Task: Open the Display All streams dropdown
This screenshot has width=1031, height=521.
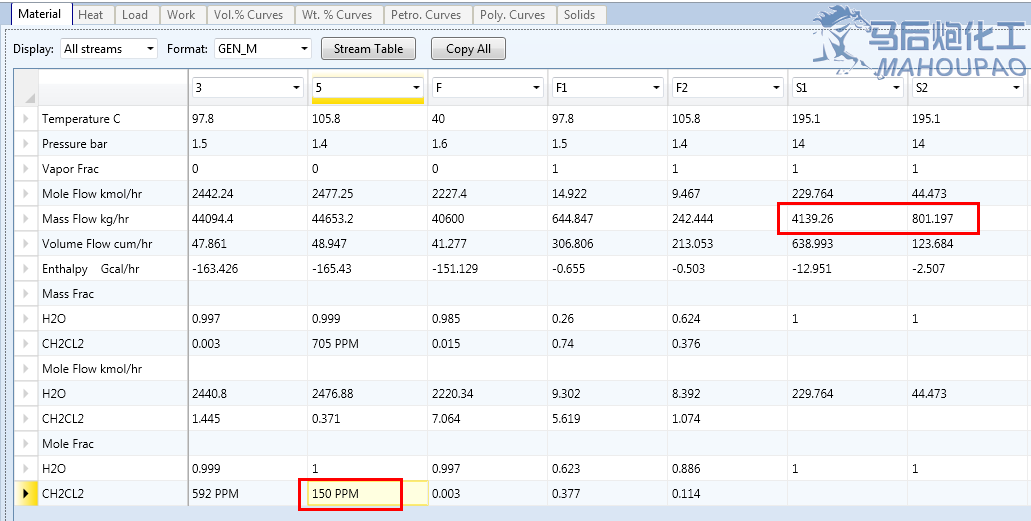Action: [x=108, y=49]
